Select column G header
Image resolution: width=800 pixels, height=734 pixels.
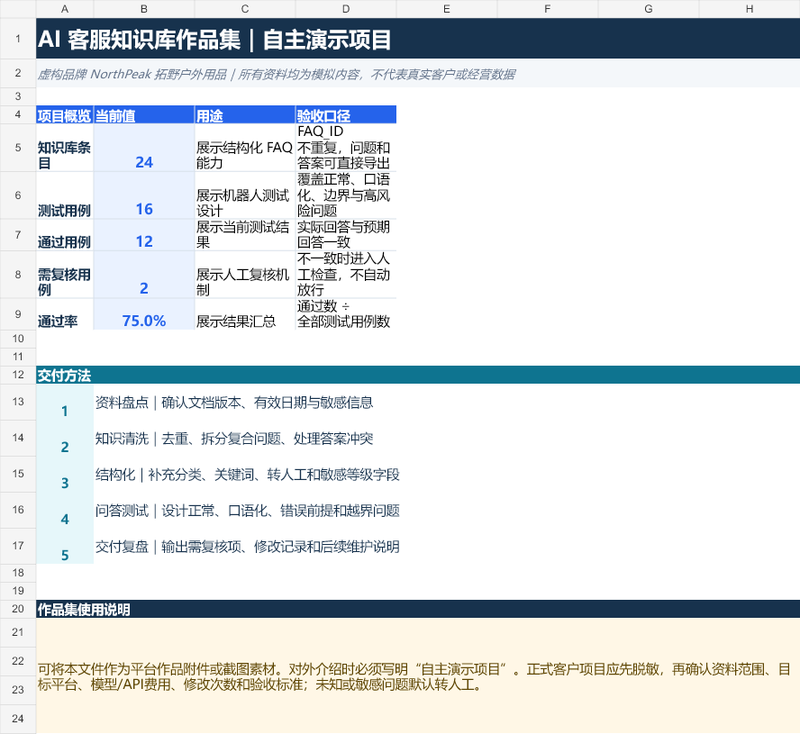click(x=648, y=9)
